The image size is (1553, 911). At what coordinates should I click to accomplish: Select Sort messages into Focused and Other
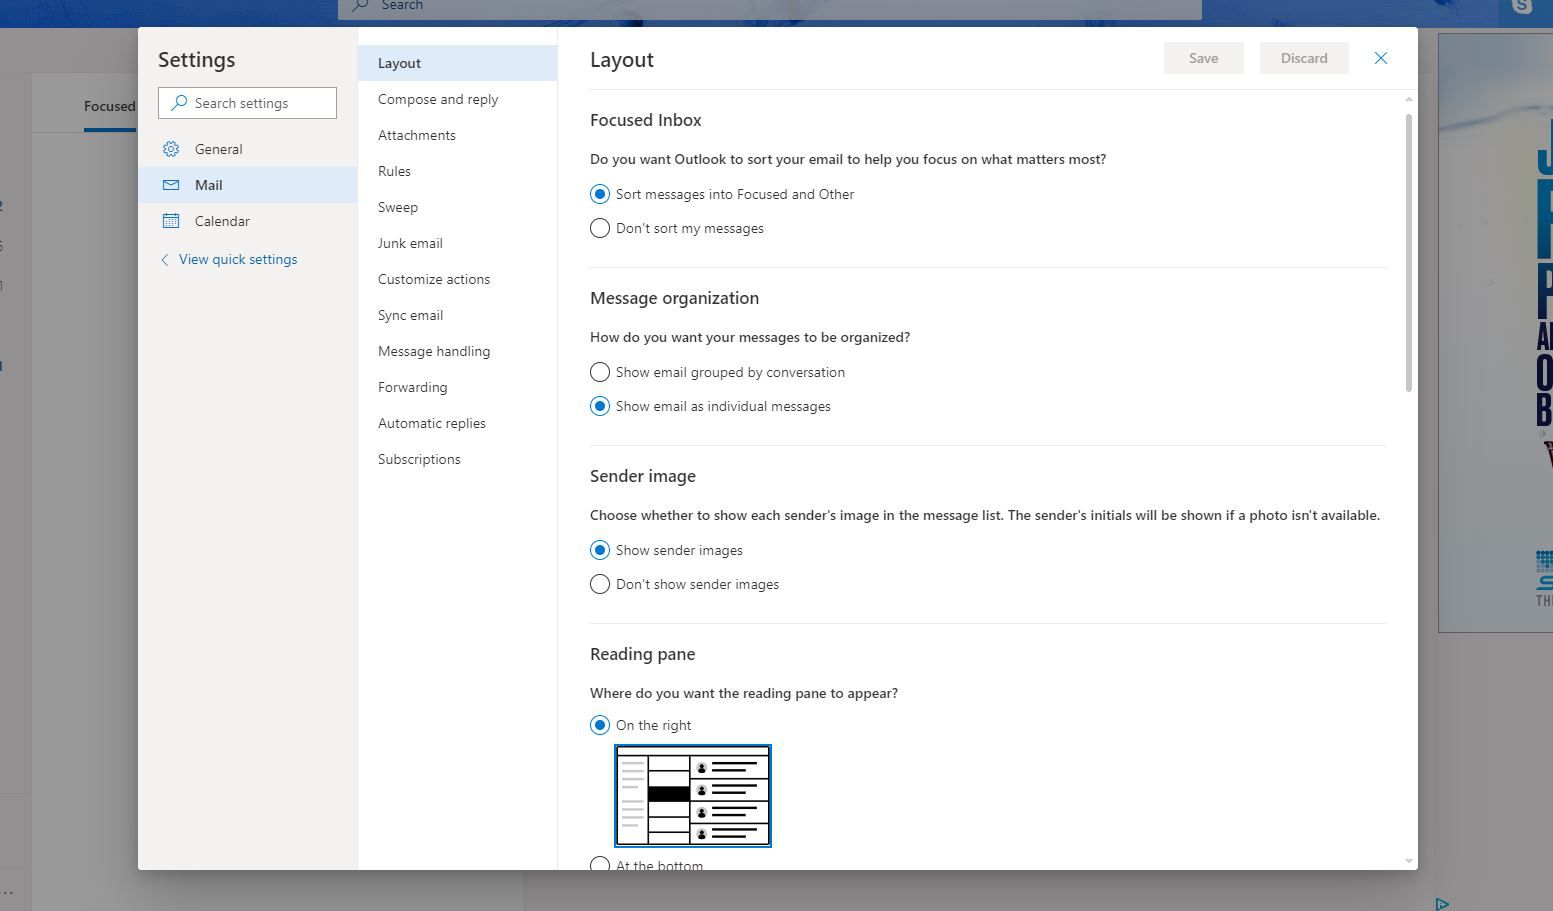(x=600, y=194)
